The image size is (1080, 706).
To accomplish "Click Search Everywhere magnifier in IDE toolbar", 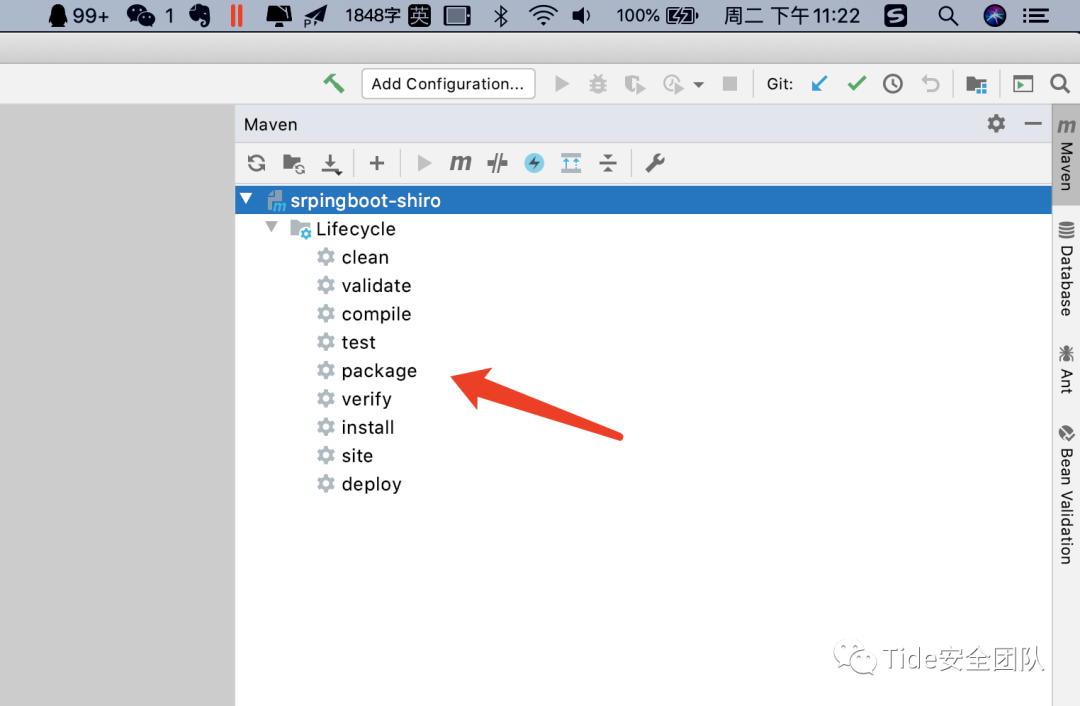I will click(1060, 84).
